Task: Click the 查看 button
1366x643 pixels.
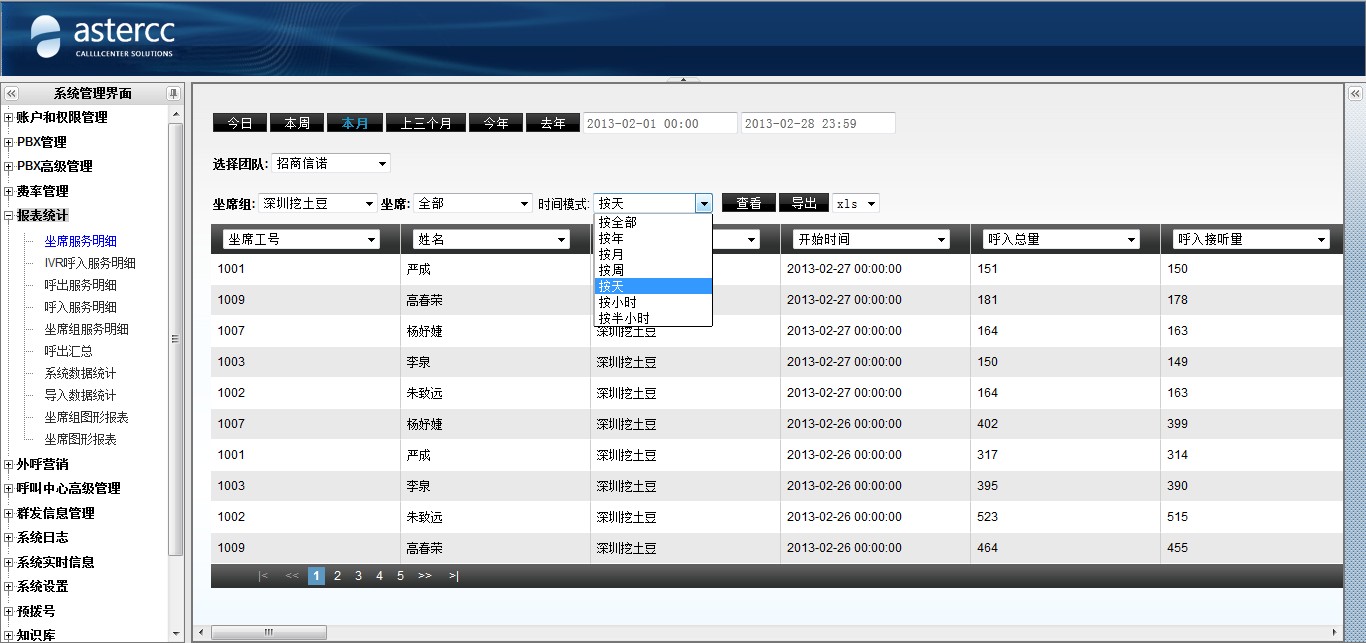Action: [748, 203]
